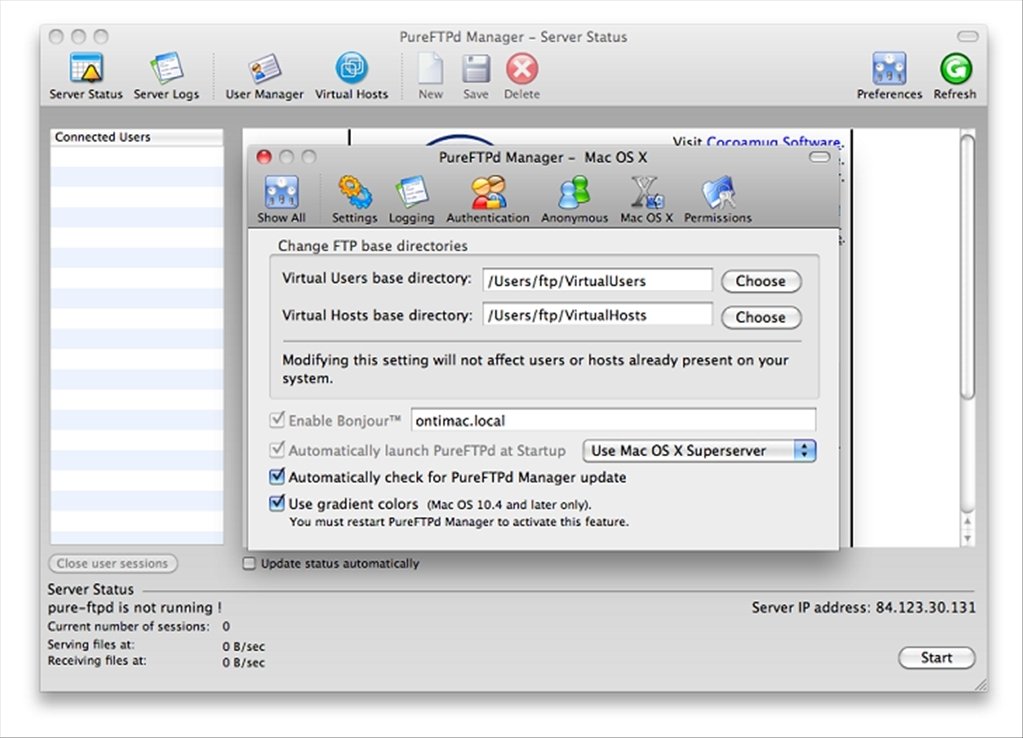Click the red Delete icon
The height and width of the screenshot is (738, 1023).
pyautogui.click(x=522, y=76)
